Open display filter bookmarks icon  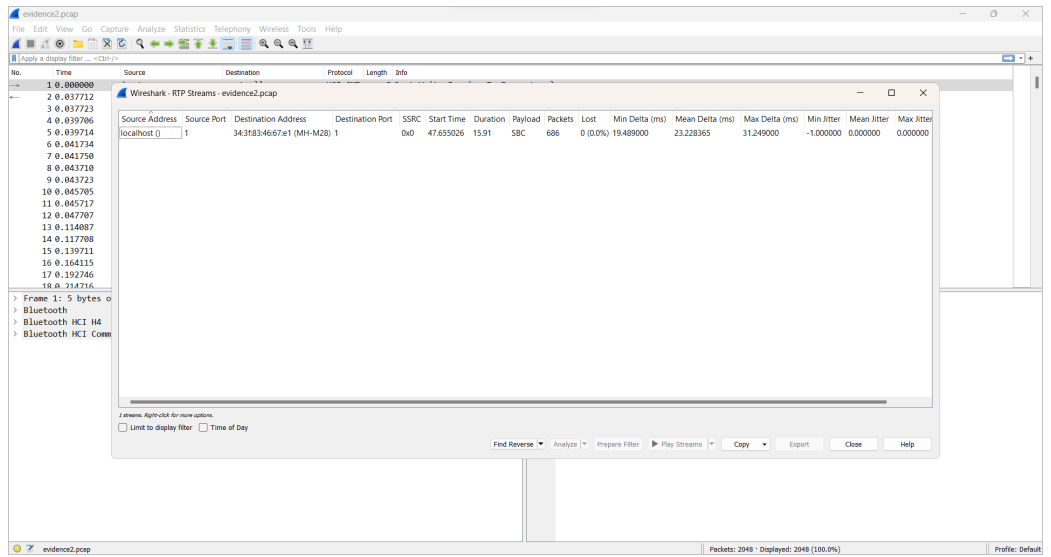pos(13,58)
